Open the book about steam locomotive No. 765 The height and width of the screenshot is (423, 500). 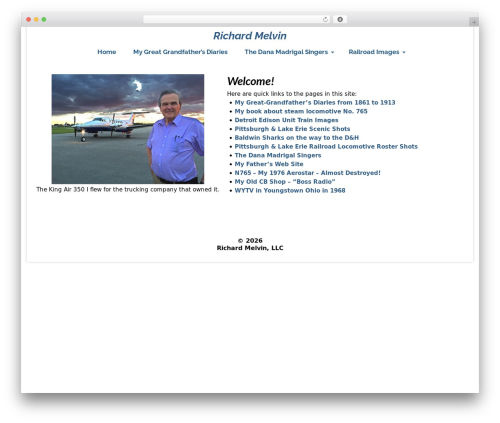[x=301, y=111]
